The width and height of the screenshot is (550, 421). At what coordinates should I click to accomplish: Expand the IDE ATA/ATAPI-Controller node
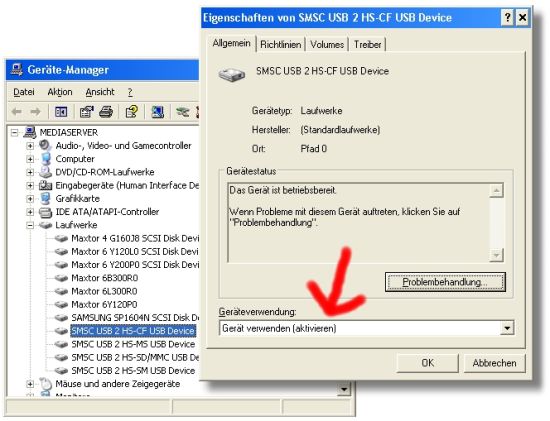pos(30,212)
